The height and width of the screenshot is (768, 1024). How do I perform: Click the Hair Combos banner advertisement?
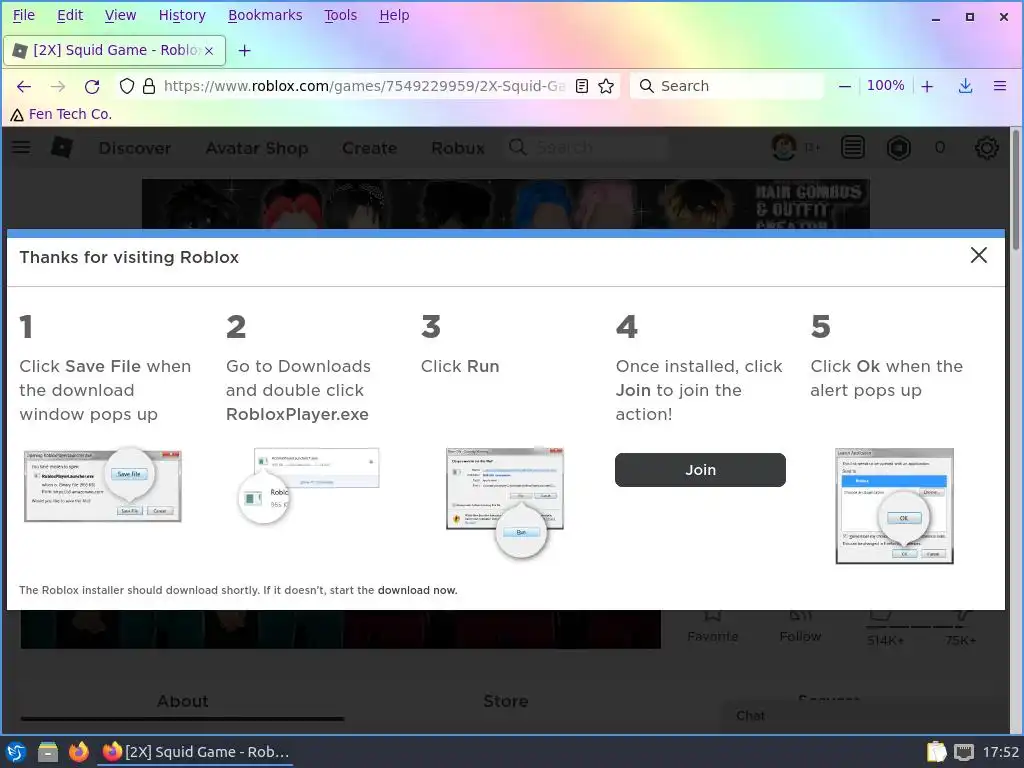point(505,204)
